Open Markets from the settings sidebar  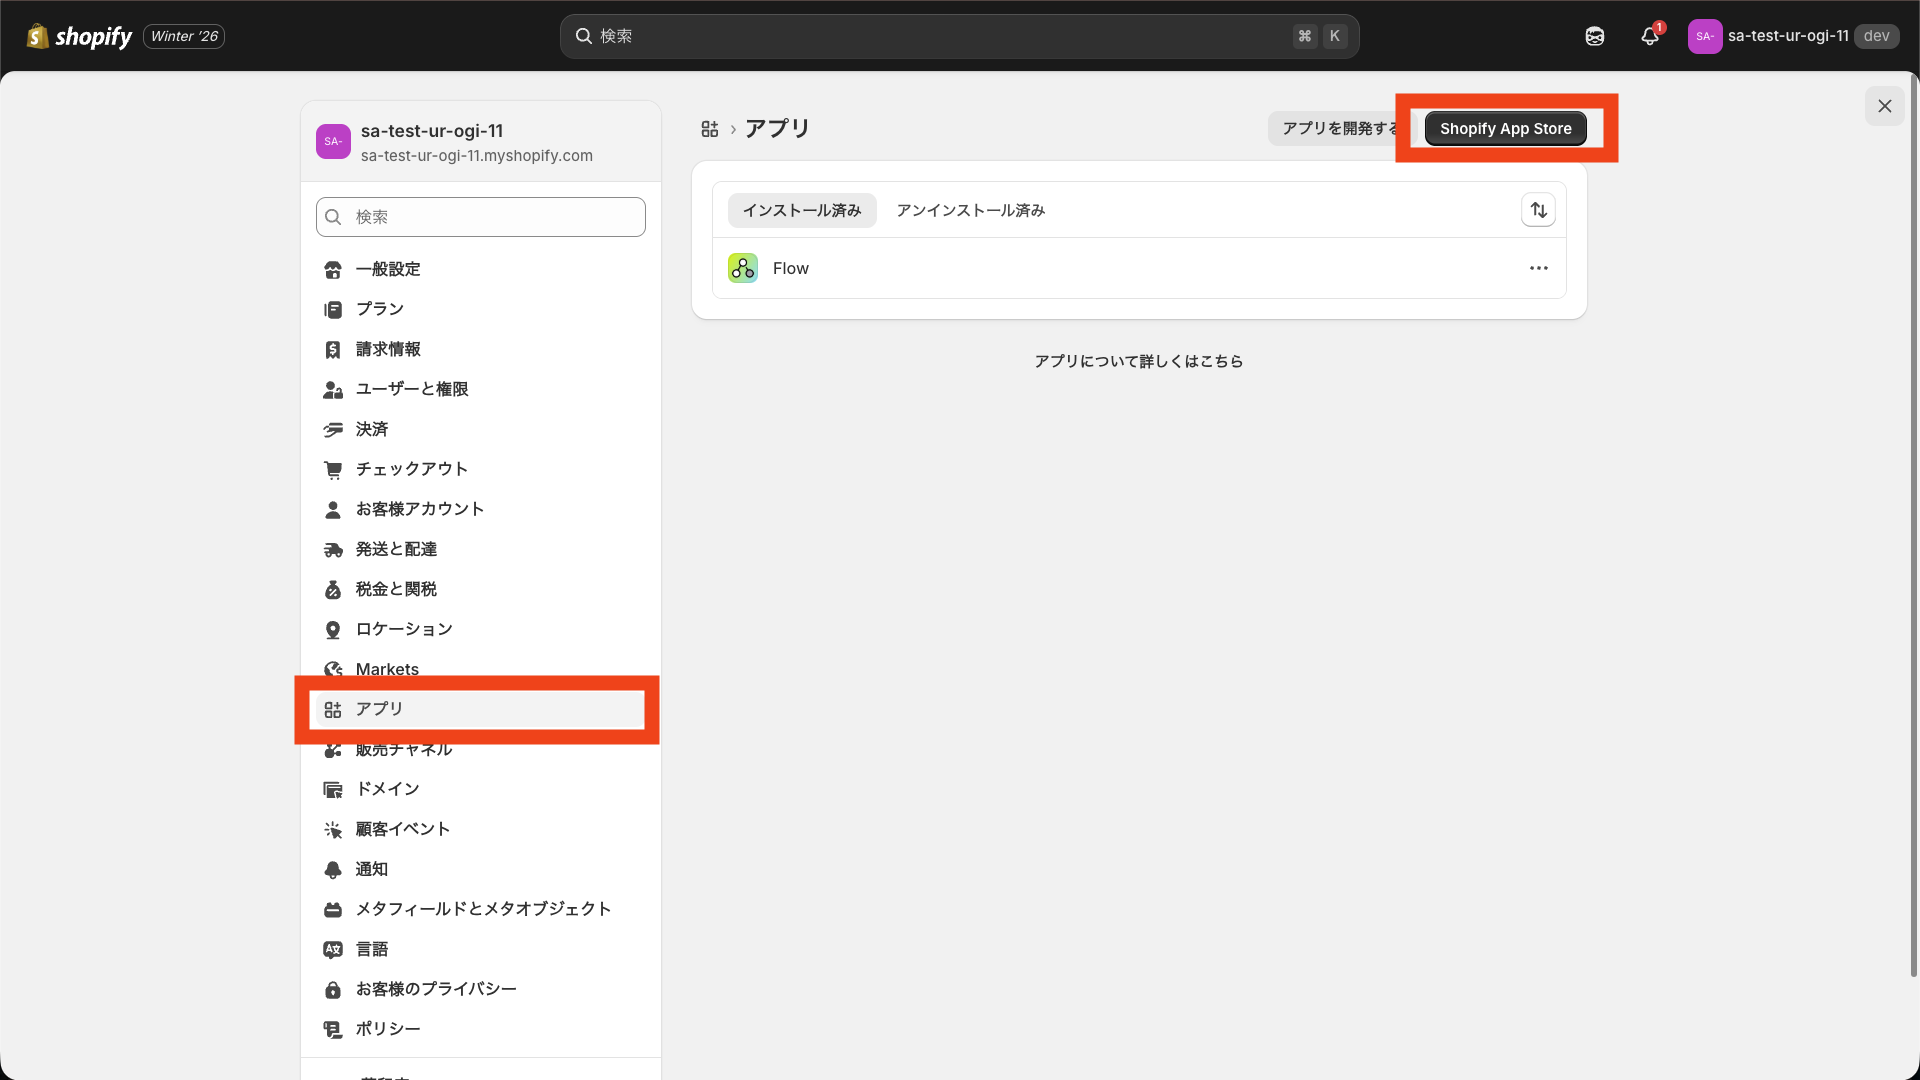click(387, 669)
